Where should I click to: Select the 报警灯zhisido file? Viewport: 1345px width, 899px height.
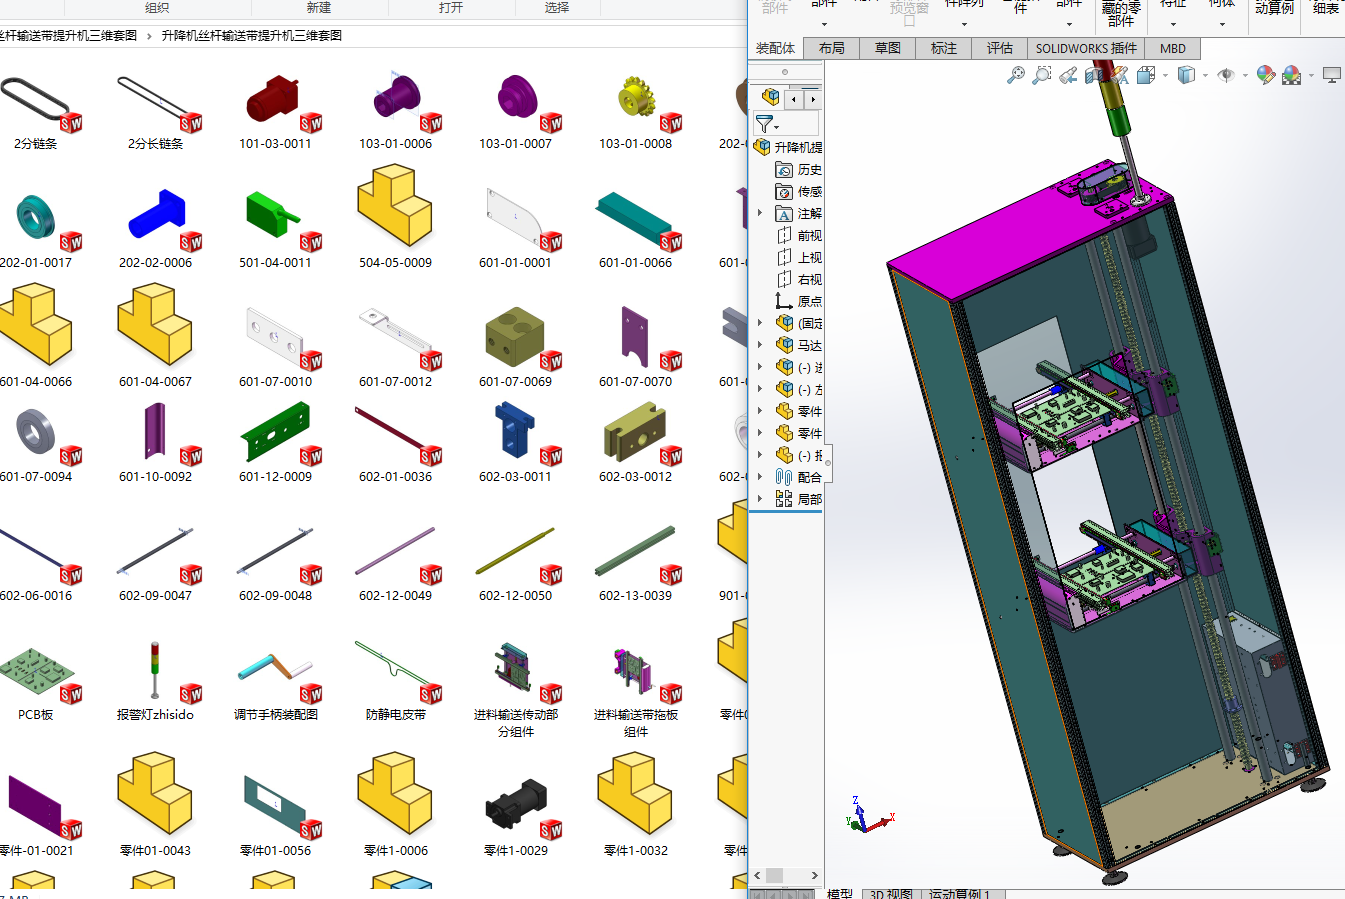point(156,681)
